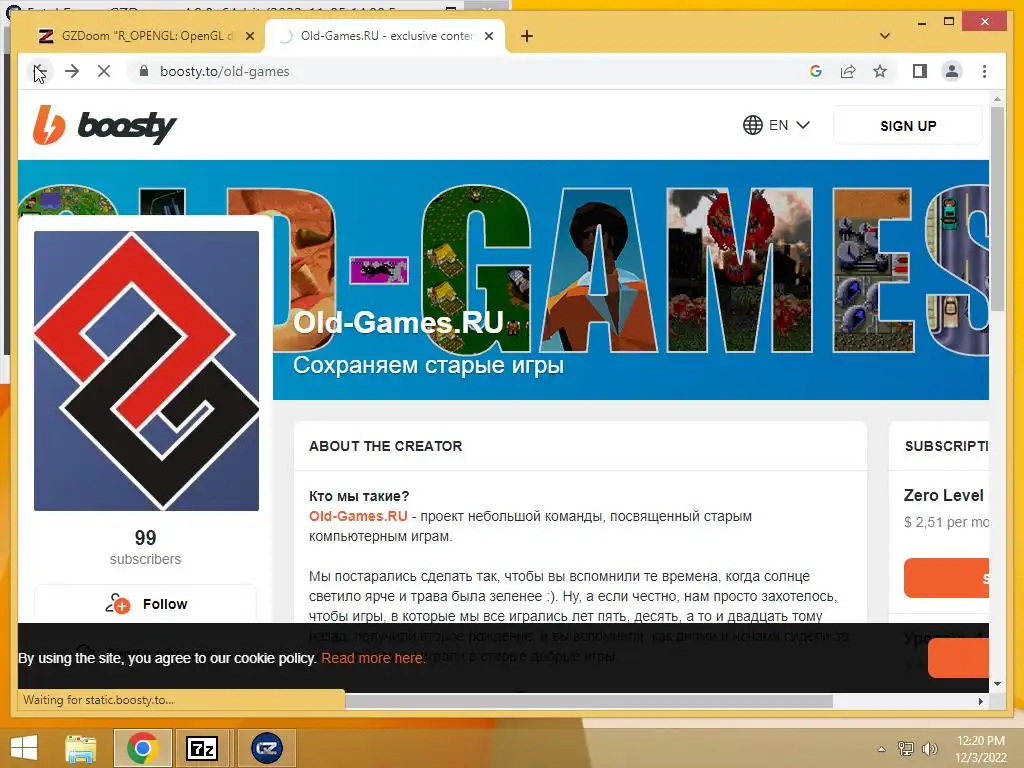Click the Follow button

(x=146, y=604)
